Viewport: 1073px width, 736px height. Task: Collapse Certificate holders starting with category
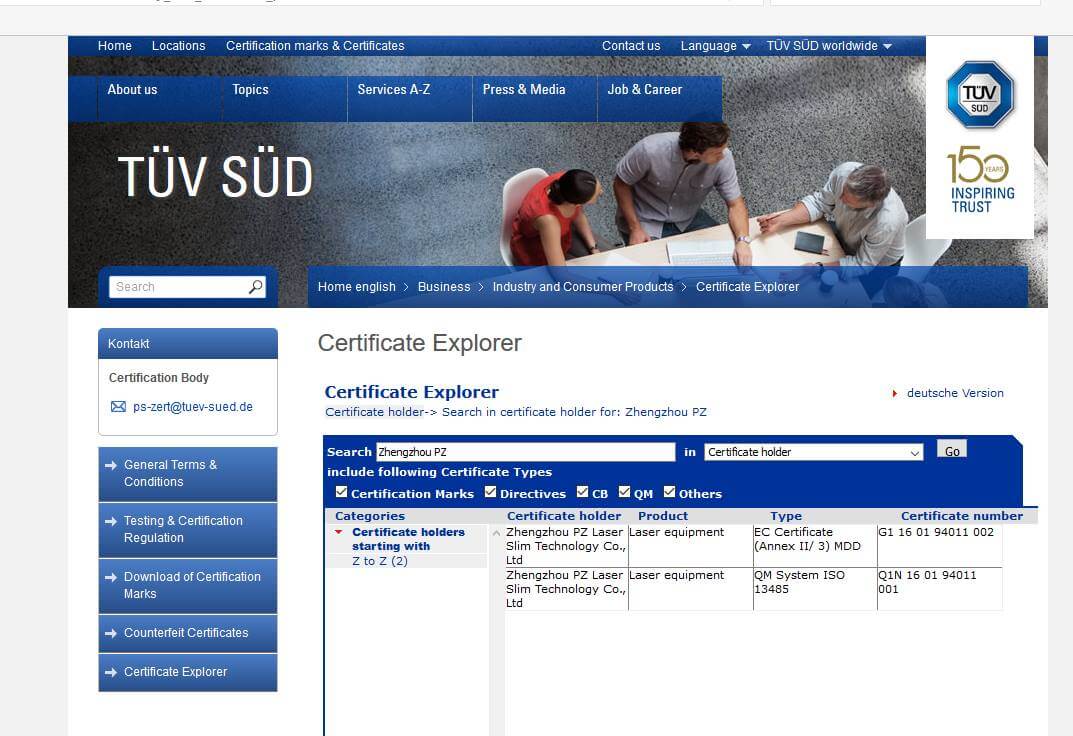click(x=338, y=532)
